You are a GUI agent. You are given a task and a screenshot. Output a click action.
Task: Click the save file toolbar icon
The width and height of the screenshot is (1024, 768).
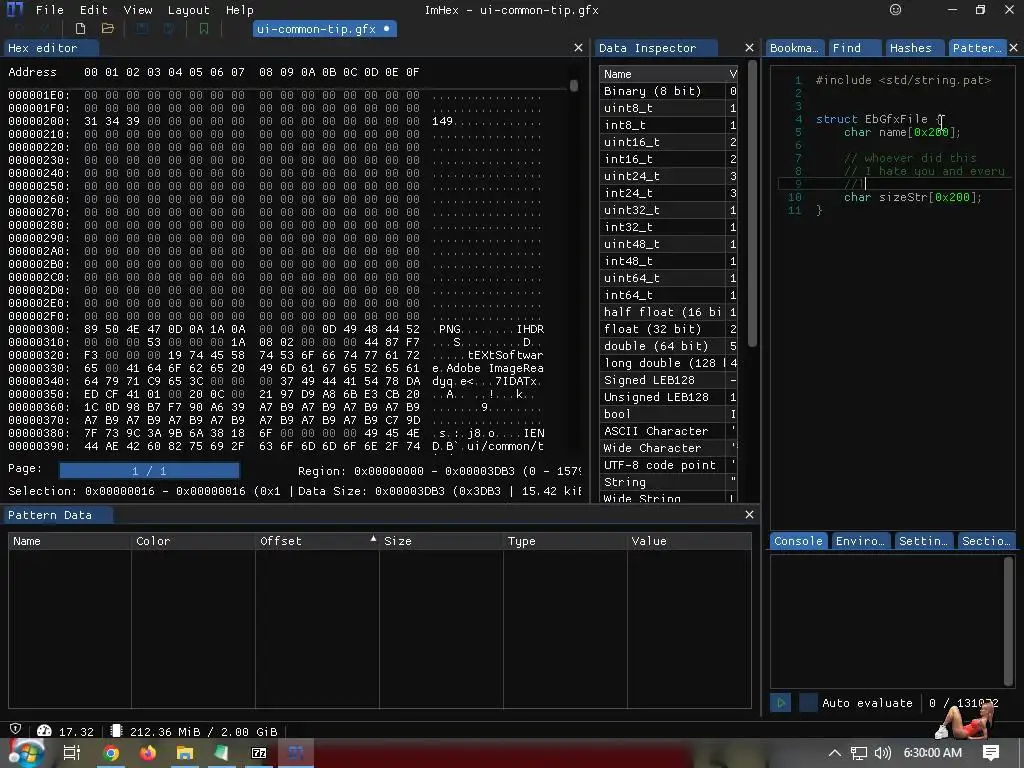142,29
